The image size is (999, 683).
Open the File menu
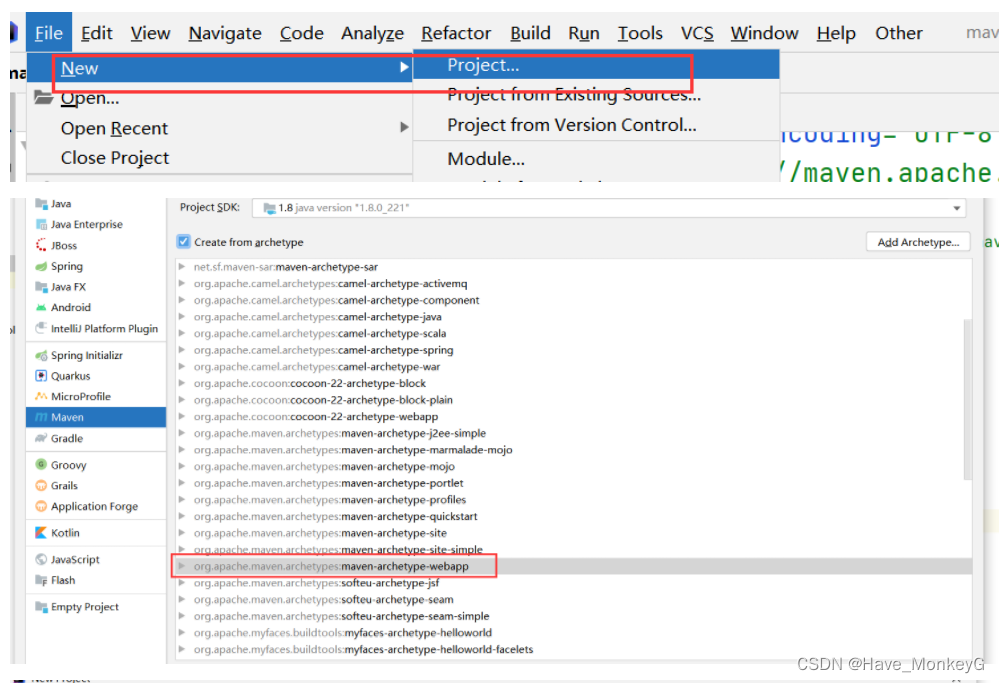point(49,32)
